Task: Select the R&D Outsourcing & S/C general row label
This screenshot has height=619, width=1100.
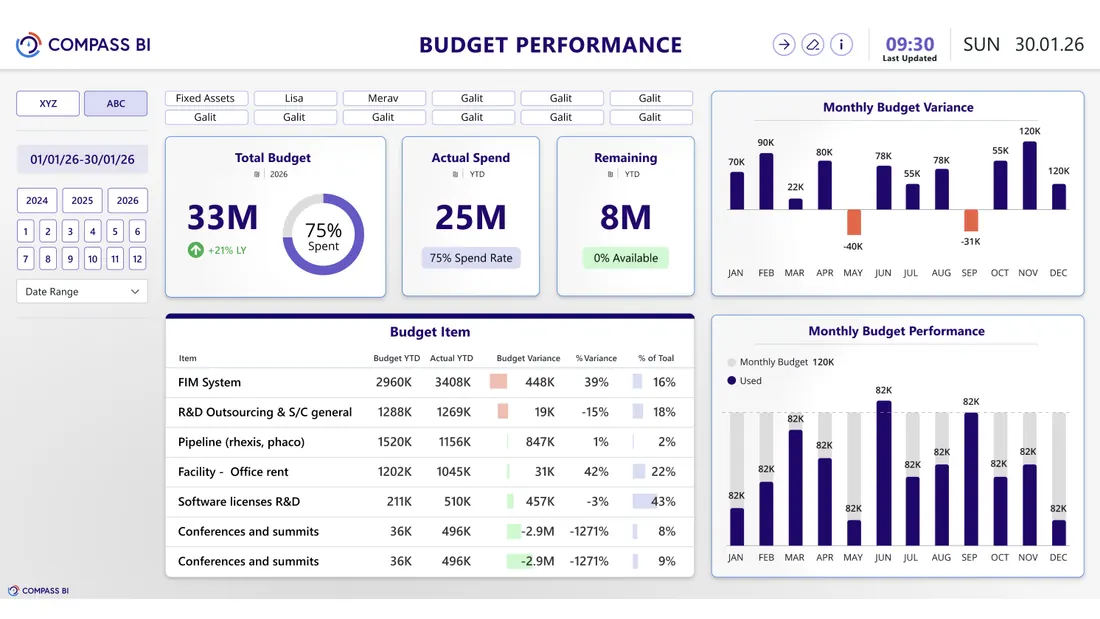Action: click(x=264, y=412)
